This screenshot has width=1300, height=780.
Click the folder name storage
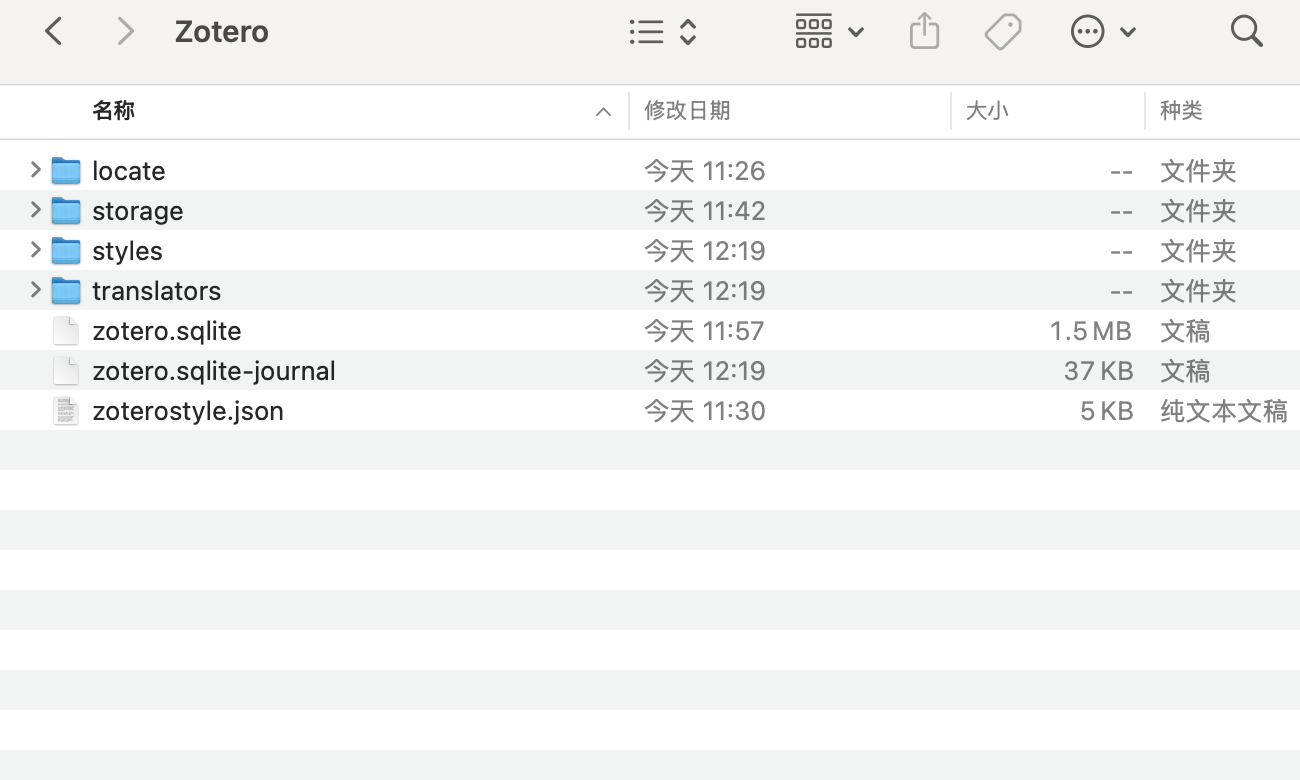138,211
